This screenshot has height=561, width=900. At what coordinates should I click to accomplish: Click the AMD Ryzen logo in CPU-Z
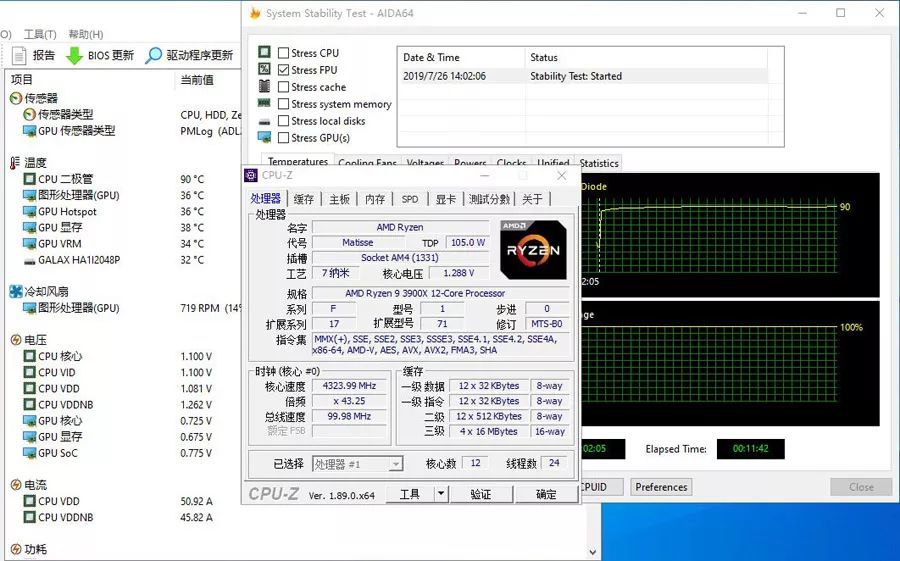click(533, 249)
